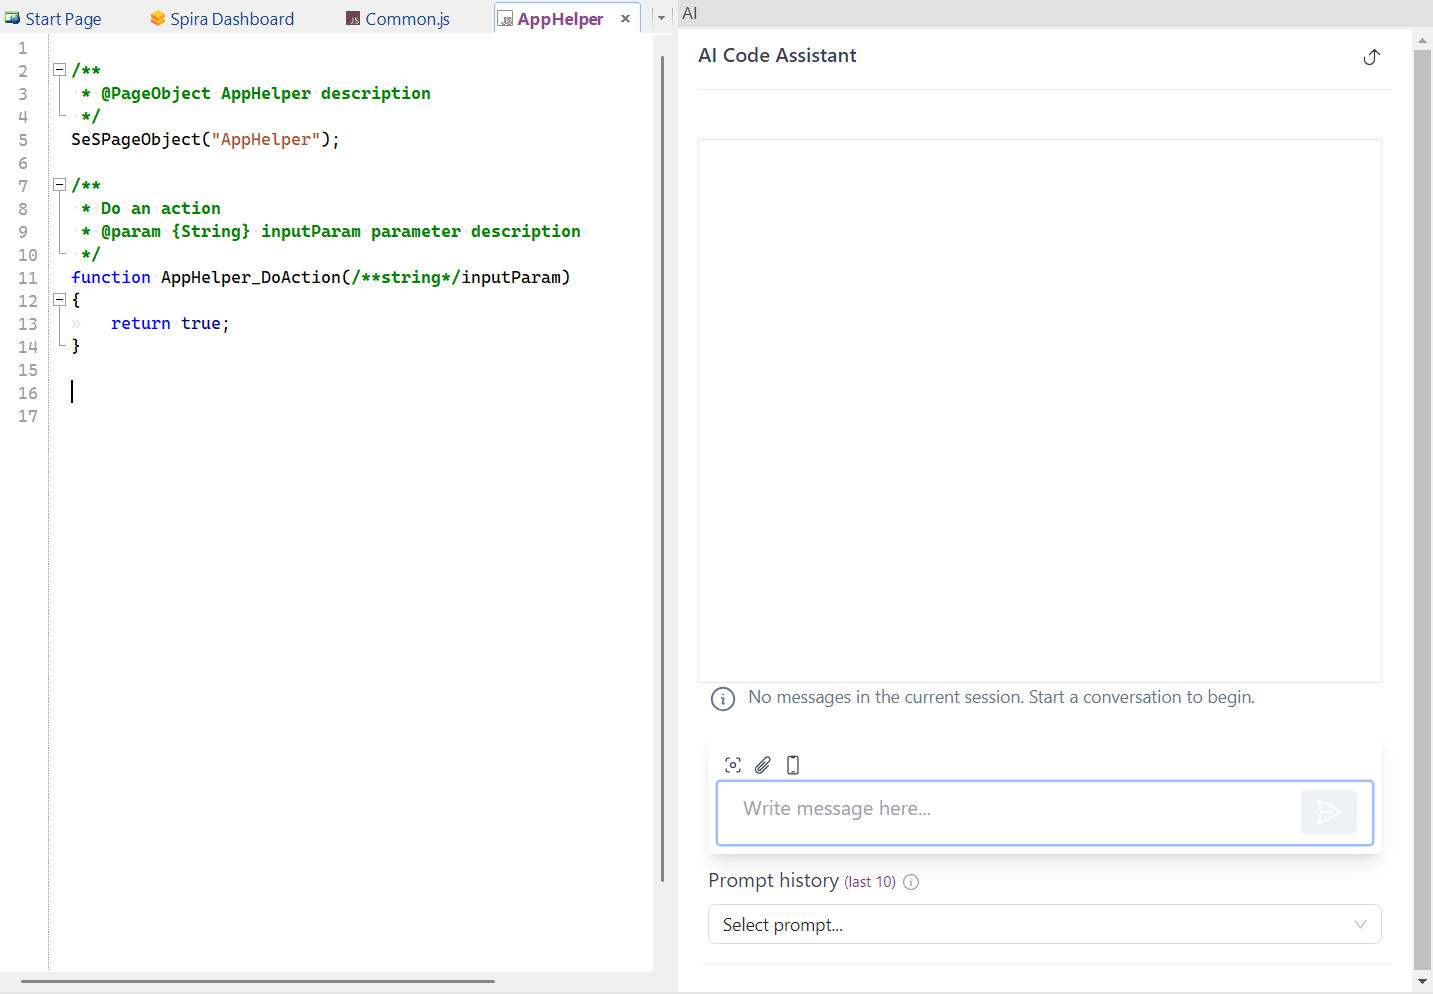
Task: Select the mobile device icon above message input
Action: [x=792, y=764]
